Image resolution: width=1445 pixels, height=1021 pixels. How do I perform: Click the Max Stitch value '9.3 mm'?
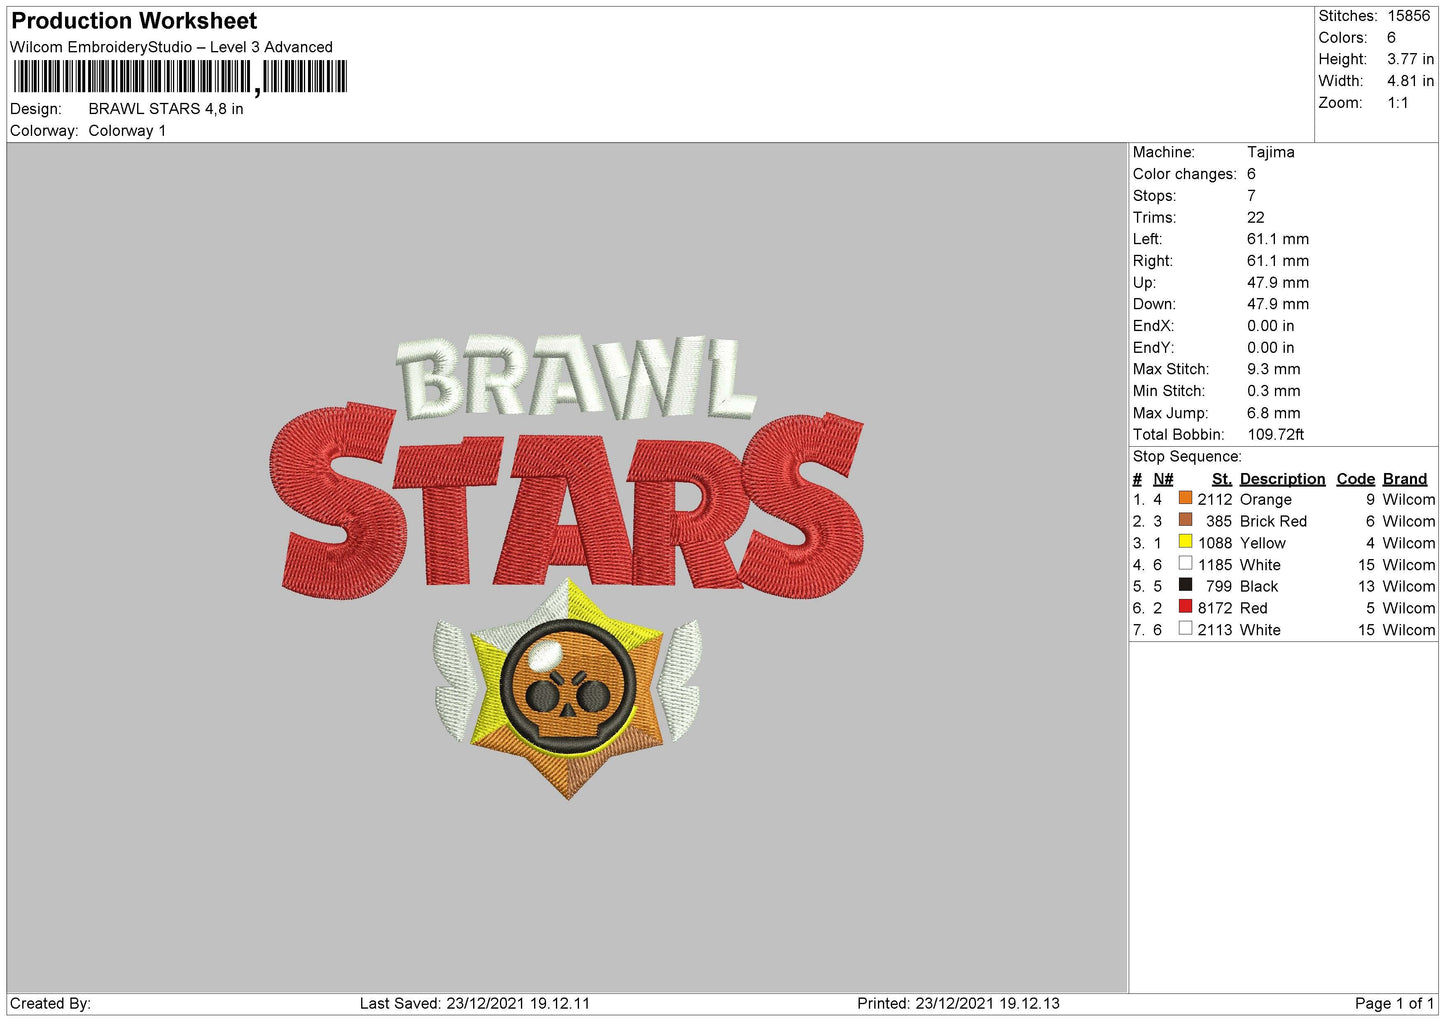(1273, 369)
